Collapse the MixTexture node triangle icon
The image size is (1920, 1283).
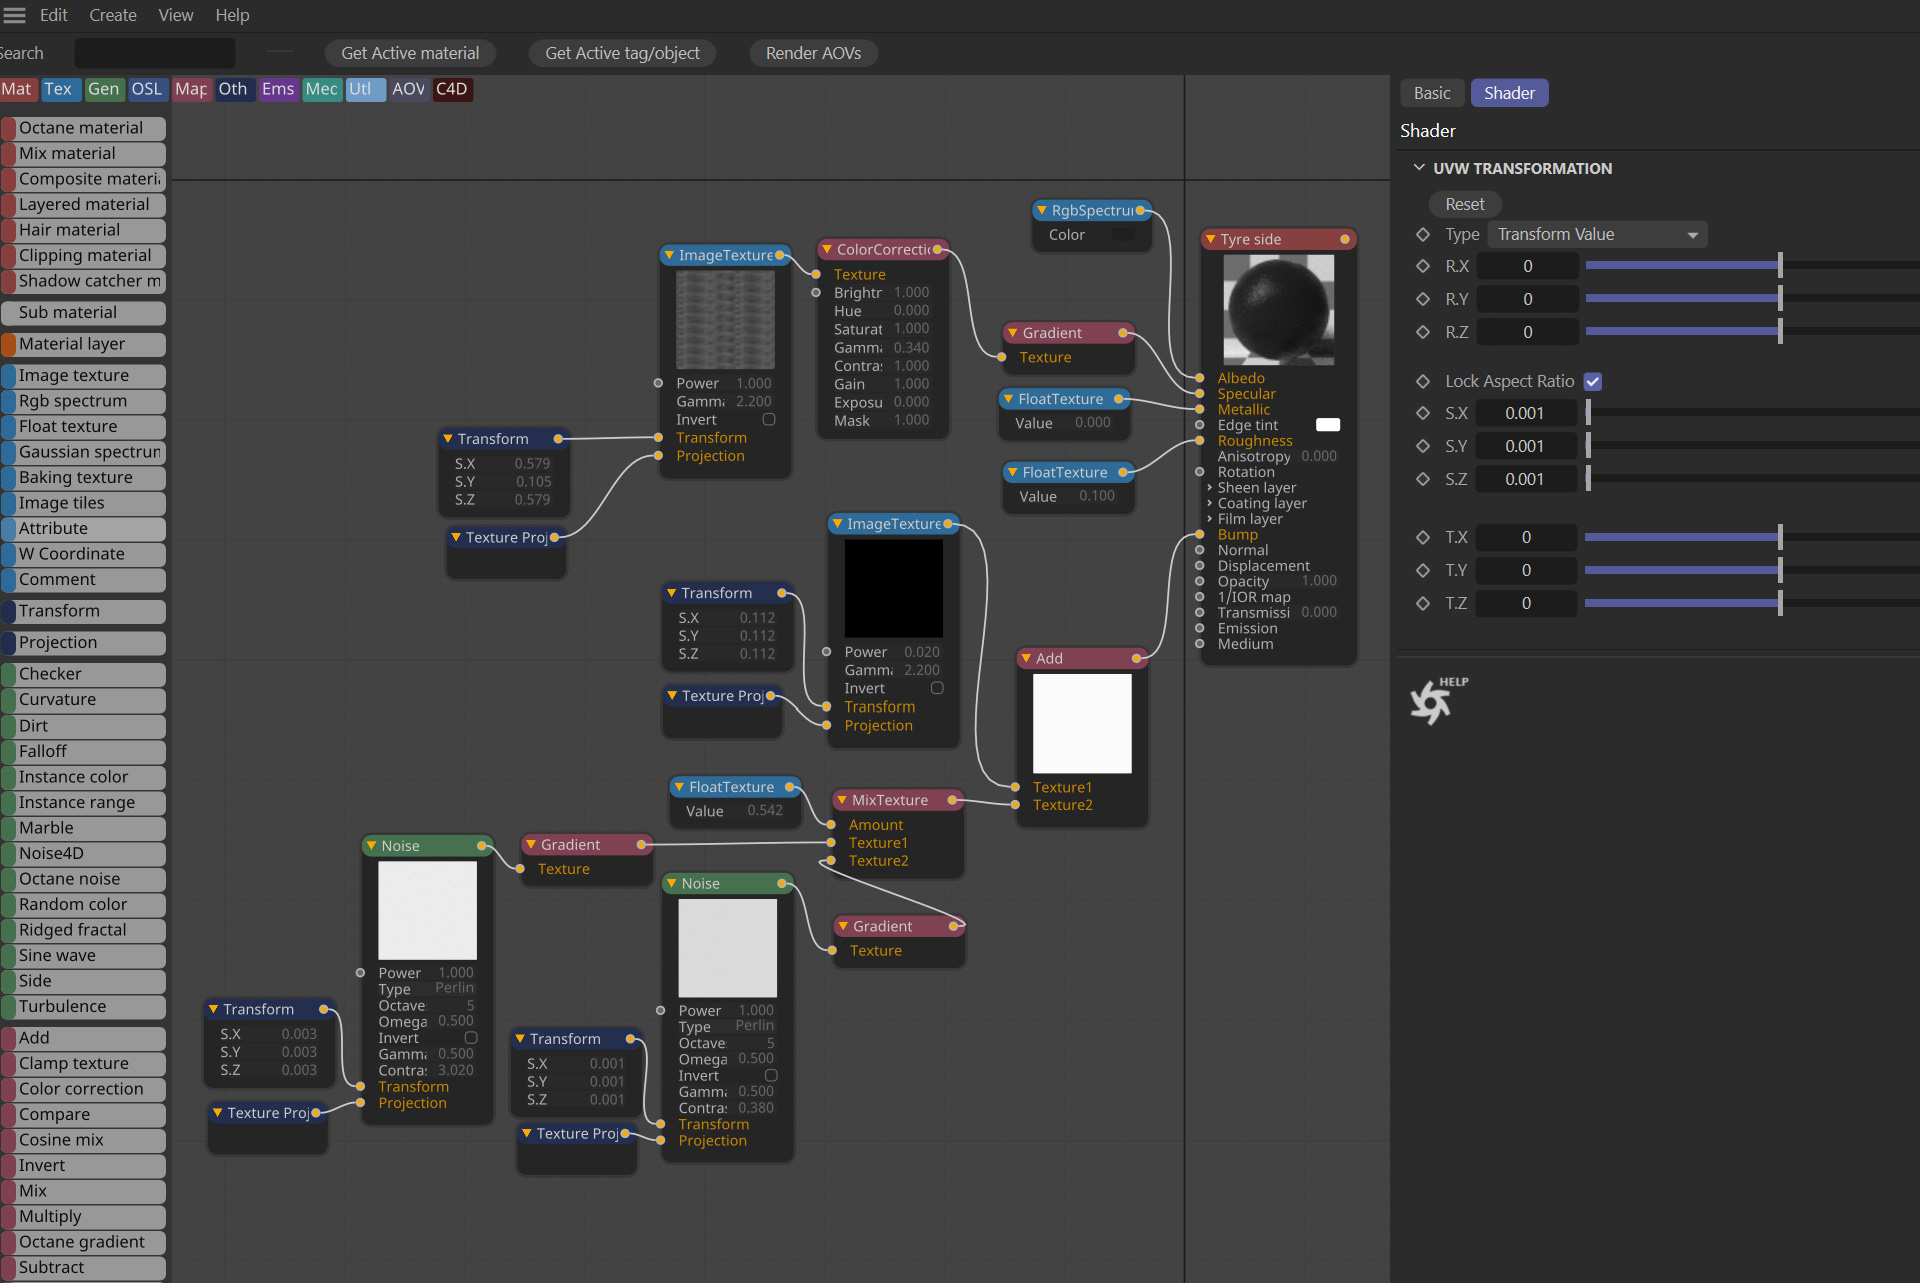click(x=841, y=800)
